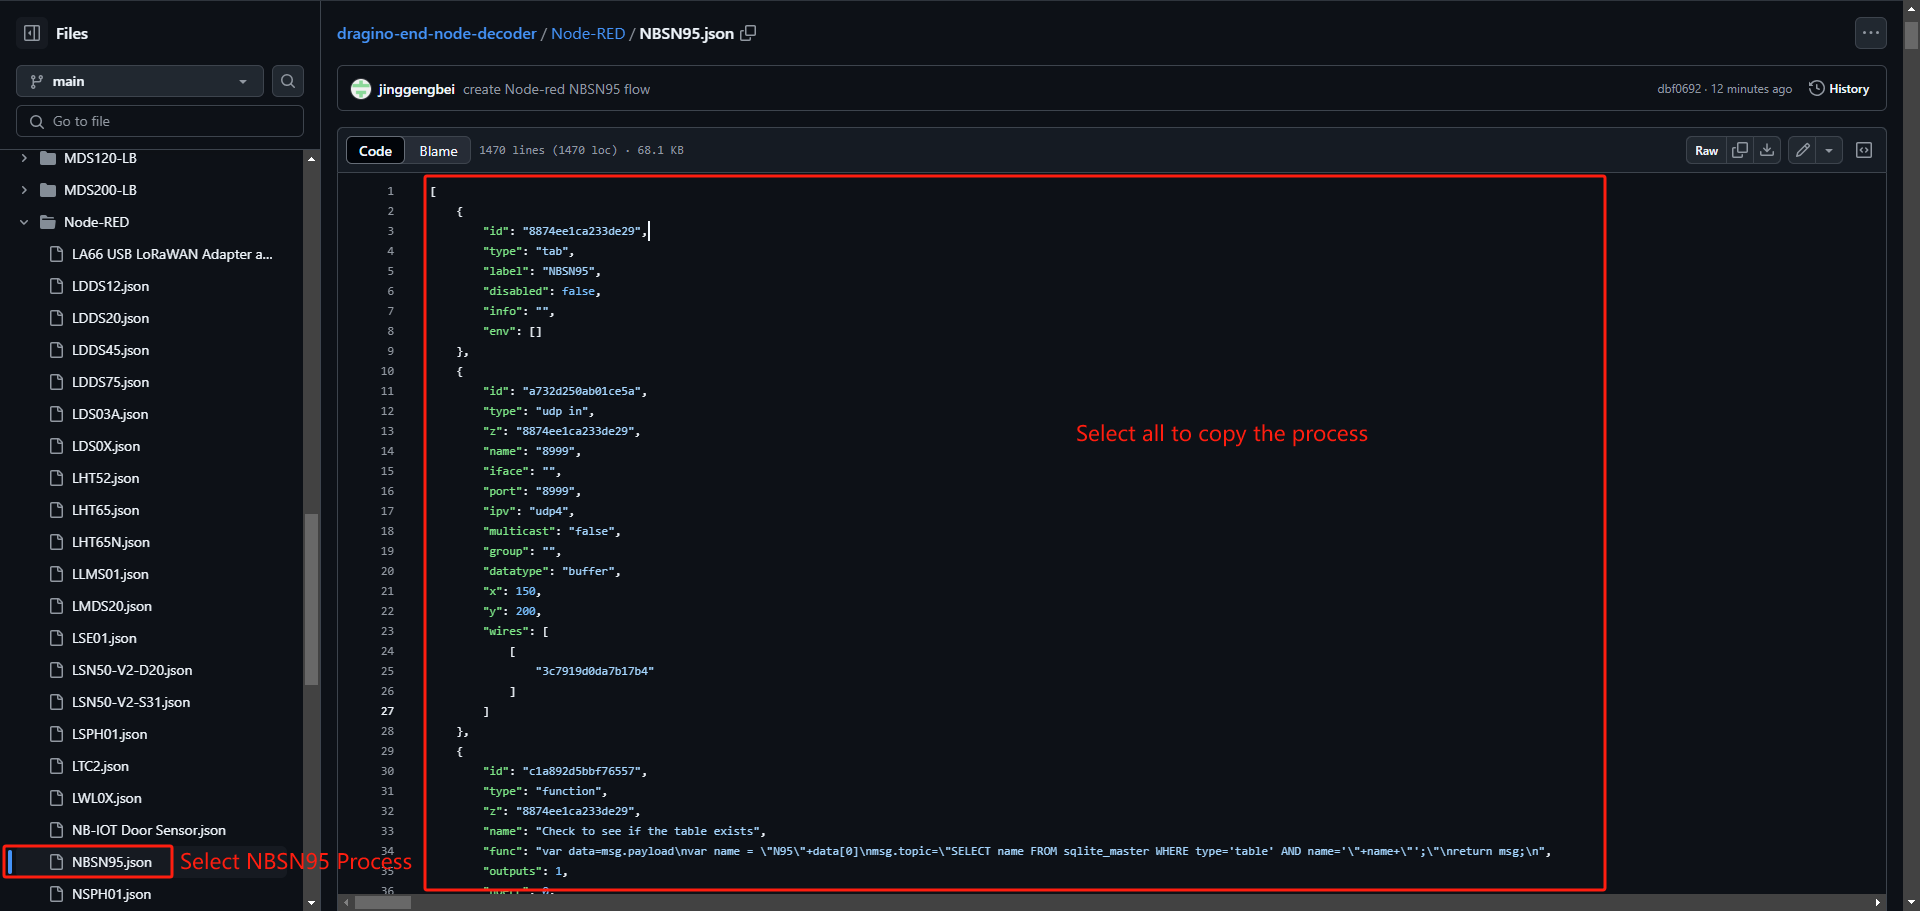Open LSN50-V2-D20.json in file tree
Image resolution: width=1920 pixels, height=911 pixels.
(x=132, y=670)
